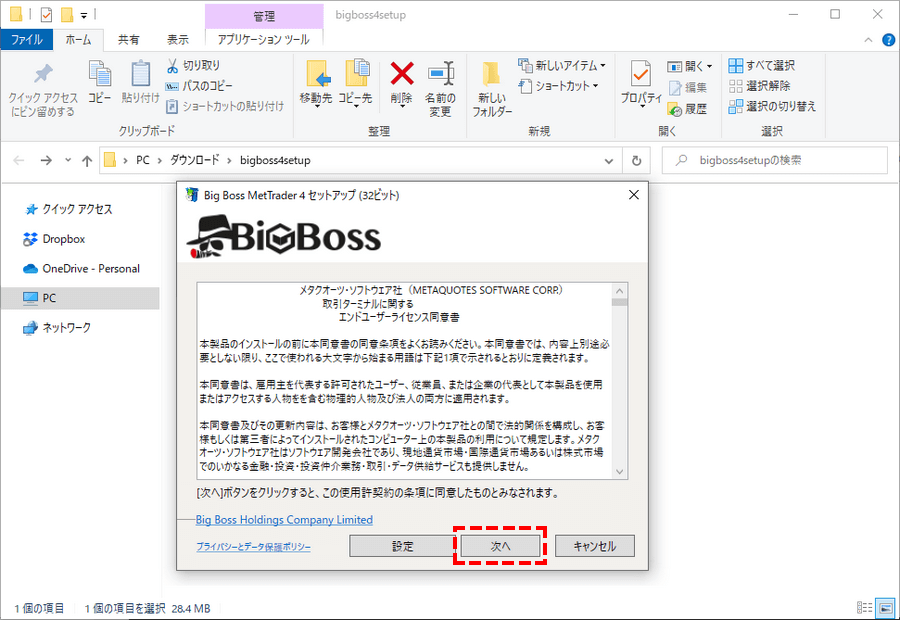The height and width of the screenshot is (620, 900).
Task: Select Quick Access in navigation pane
Action: [68, 210]
